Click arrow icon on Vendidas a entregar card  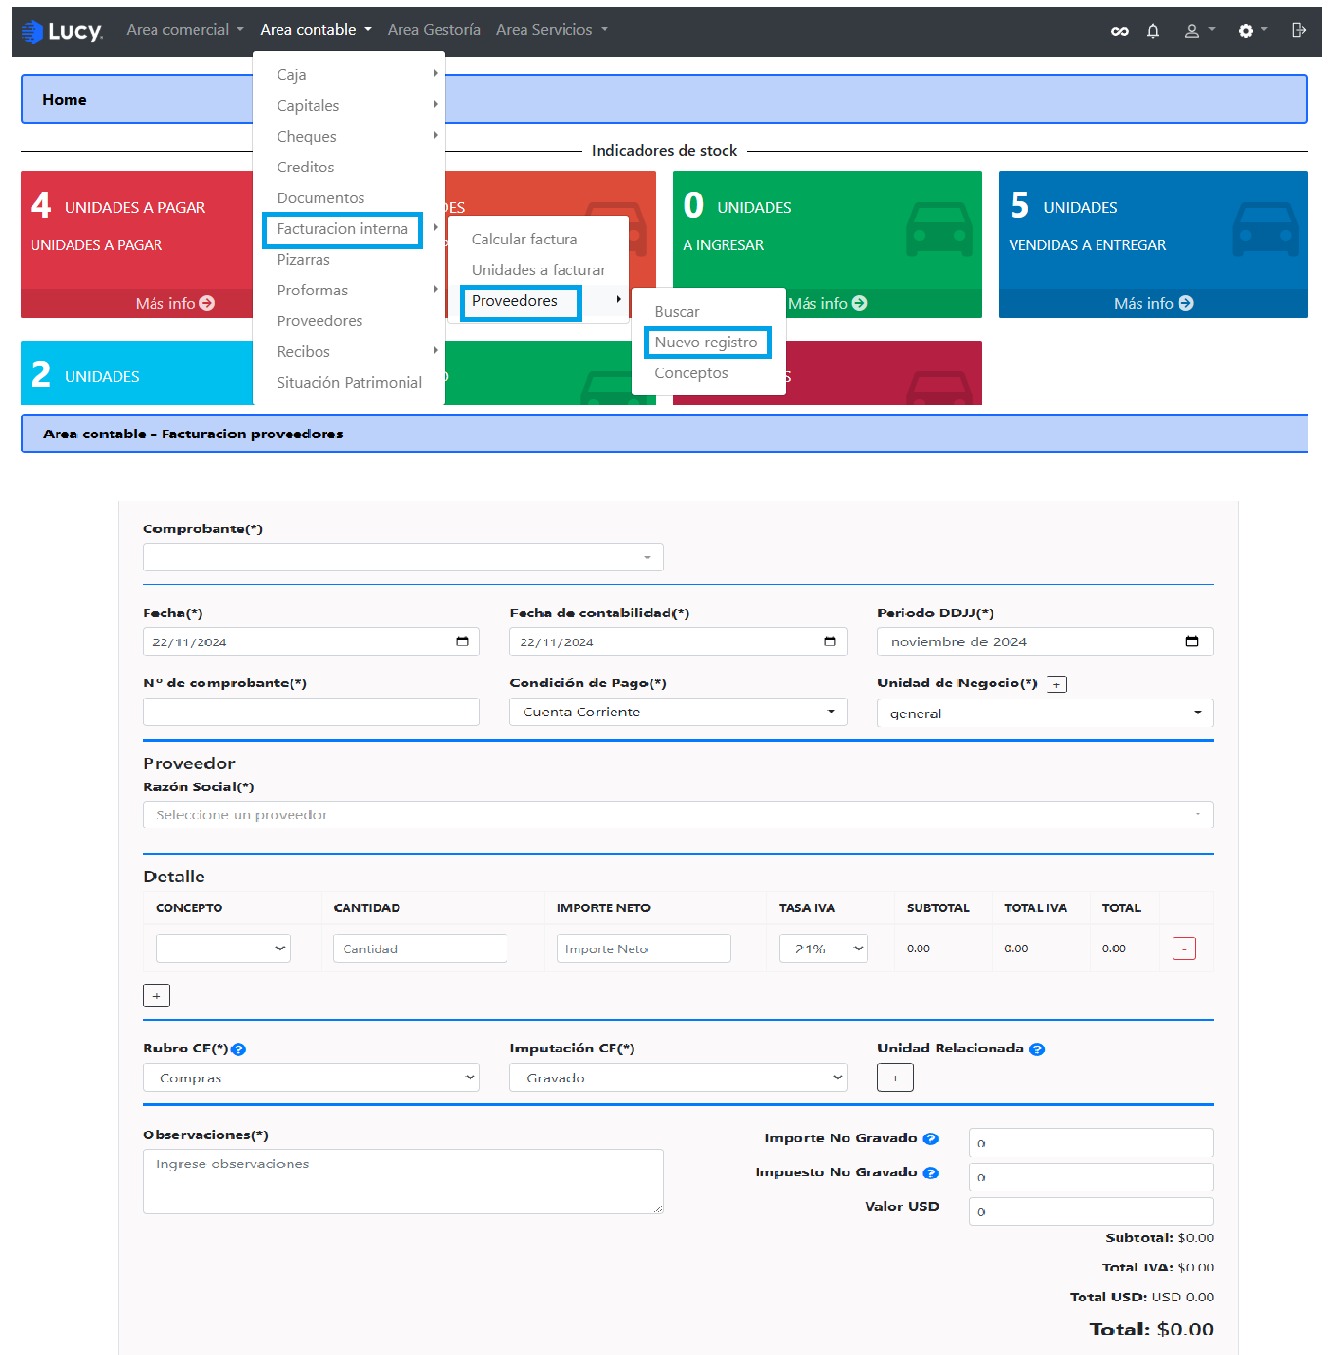click(x=1186, y=303)
